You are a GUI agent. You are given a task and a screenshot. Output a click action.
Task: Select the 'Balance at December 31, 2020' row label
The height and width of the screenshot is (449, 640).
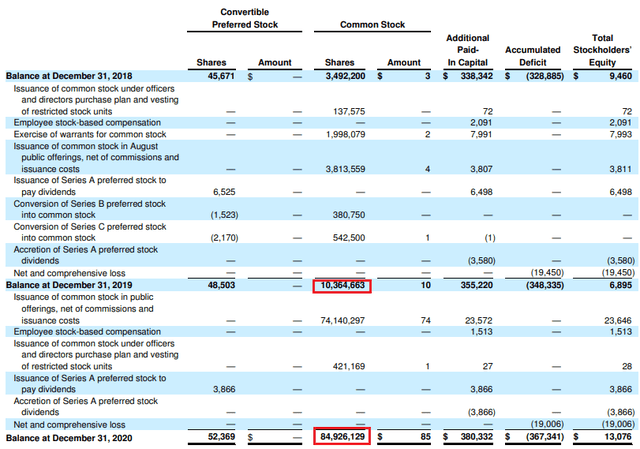[x=69, y=438]
